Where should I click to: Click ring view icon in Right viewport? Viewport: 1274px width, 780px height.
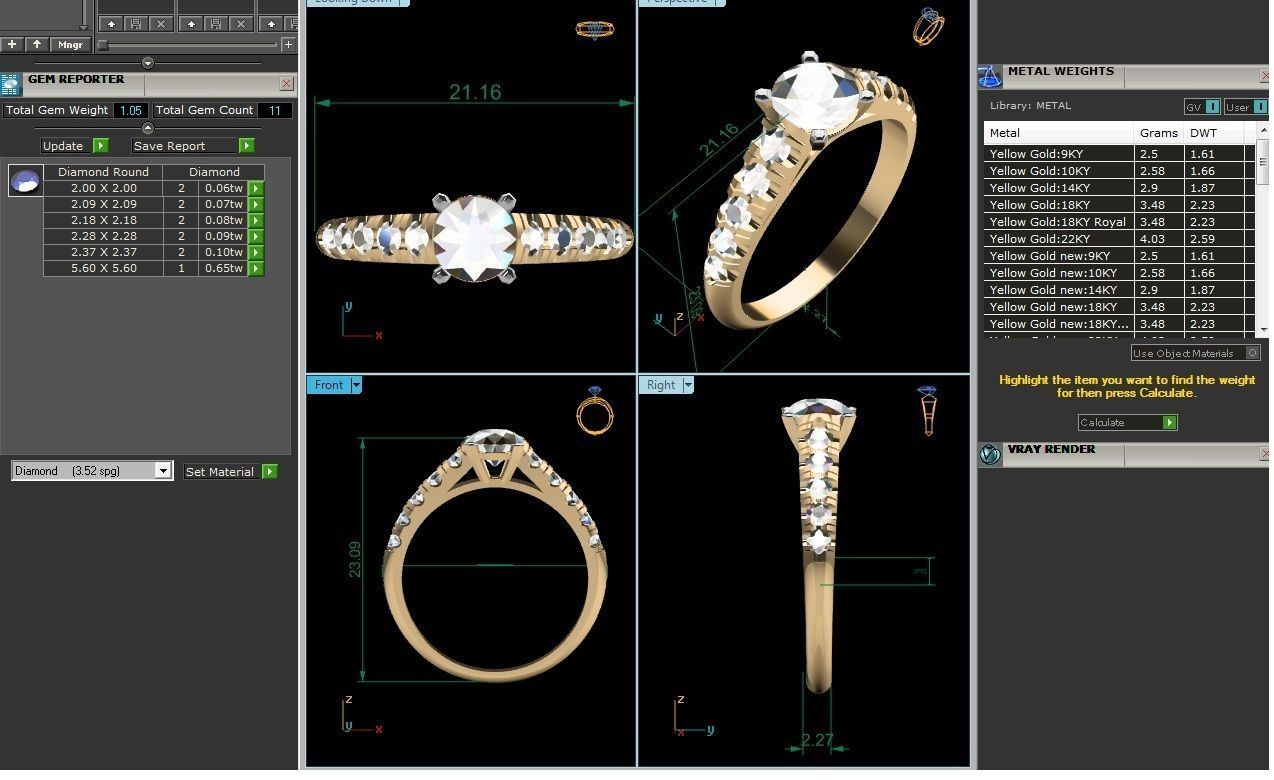click(x=928, y=410)
